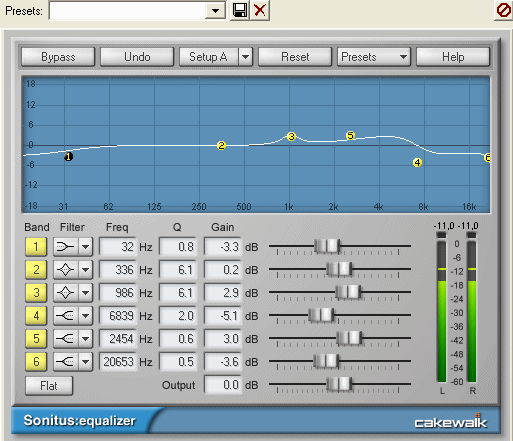This screenshot has height=441, width=513.
Task: Click band 1 Q field showing 0.8
Action: pos(178,247)
